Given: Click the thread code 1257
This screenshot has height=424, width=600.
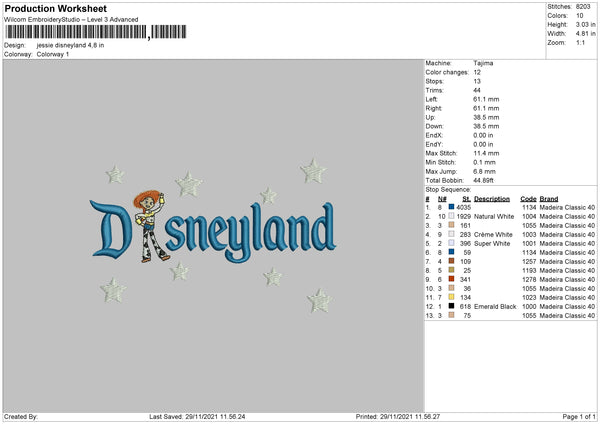Looking at the screenshot, I should (x=529, y=261).
